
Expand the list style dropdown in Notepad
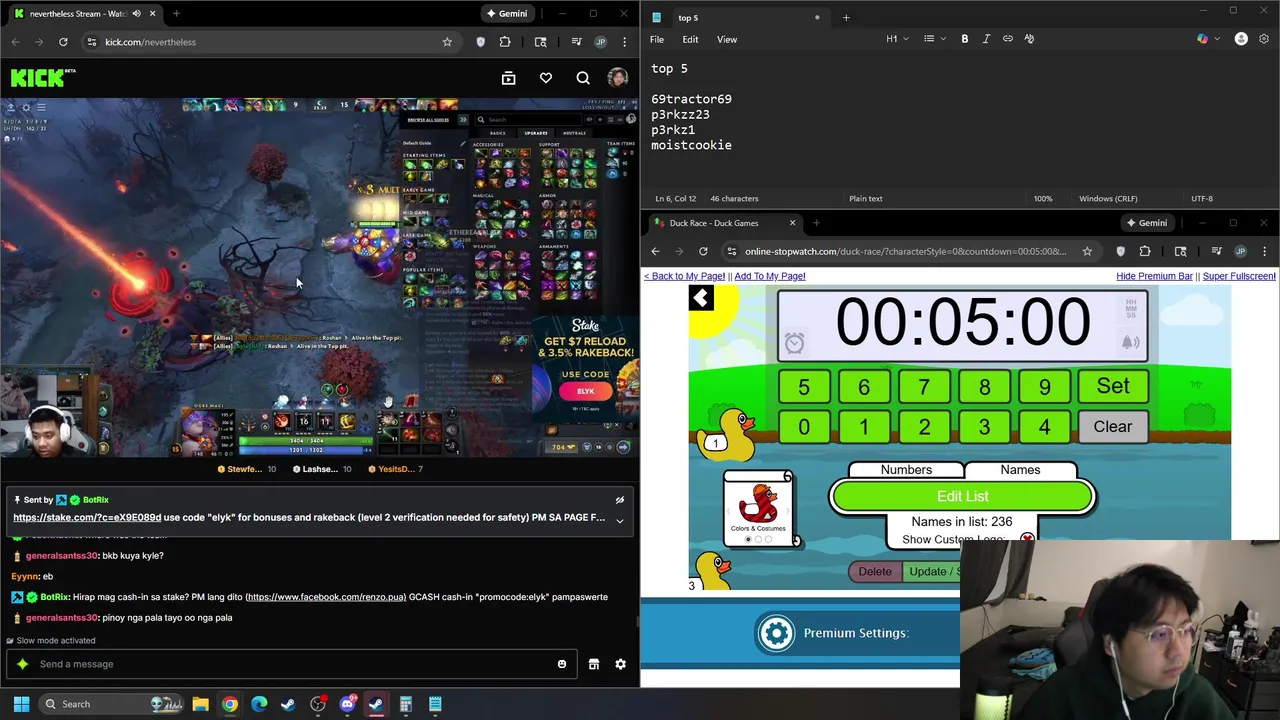[933, 39]
